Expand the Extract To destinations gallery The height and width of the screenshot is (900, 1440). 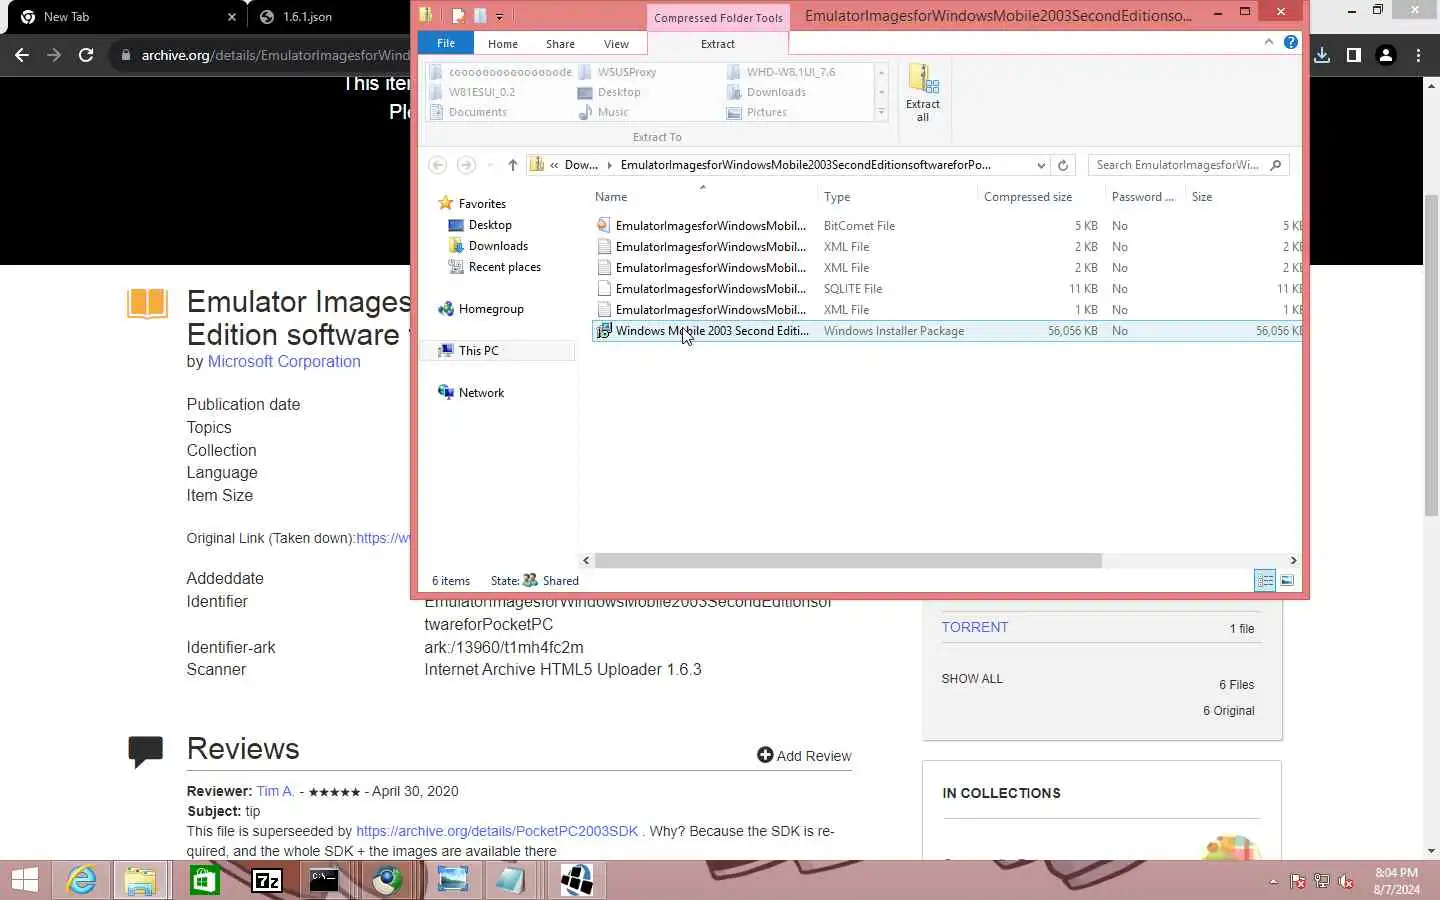pos(881,112)
